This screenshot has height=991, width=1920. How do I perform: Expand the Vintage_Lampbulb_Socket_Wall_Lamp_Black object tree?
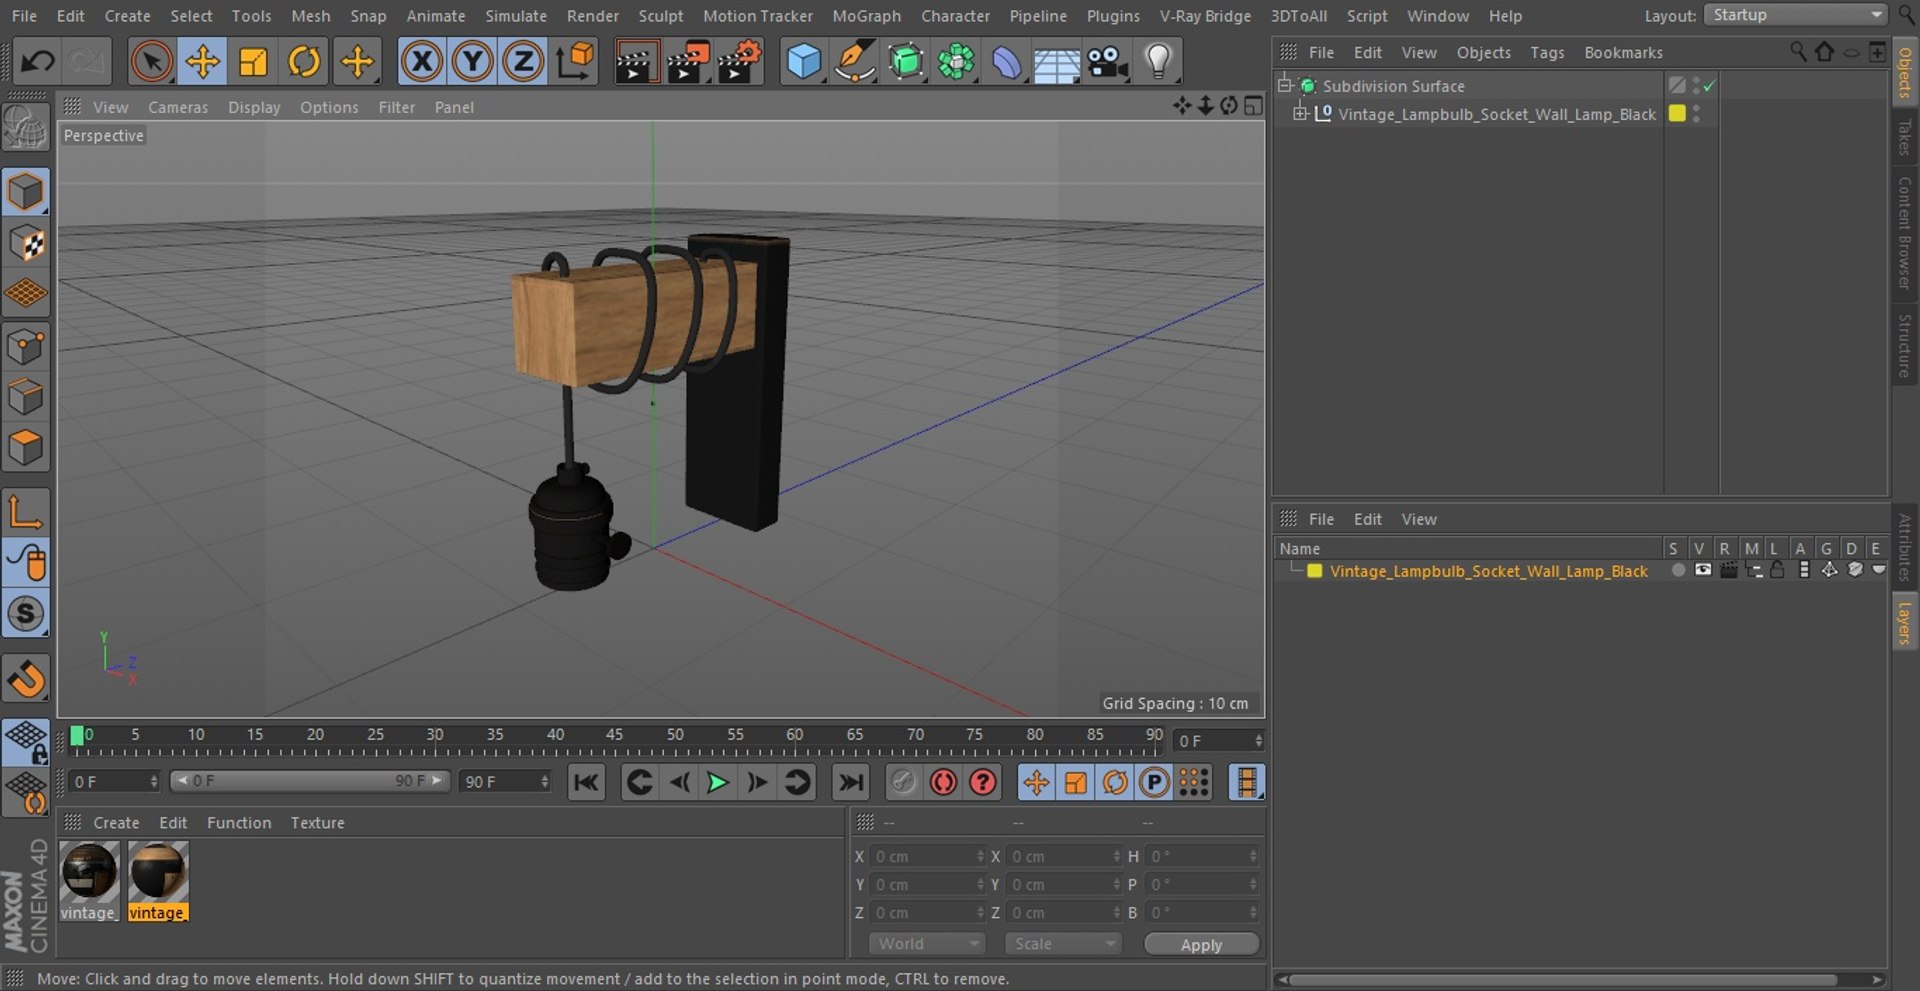pos(1300,113)
